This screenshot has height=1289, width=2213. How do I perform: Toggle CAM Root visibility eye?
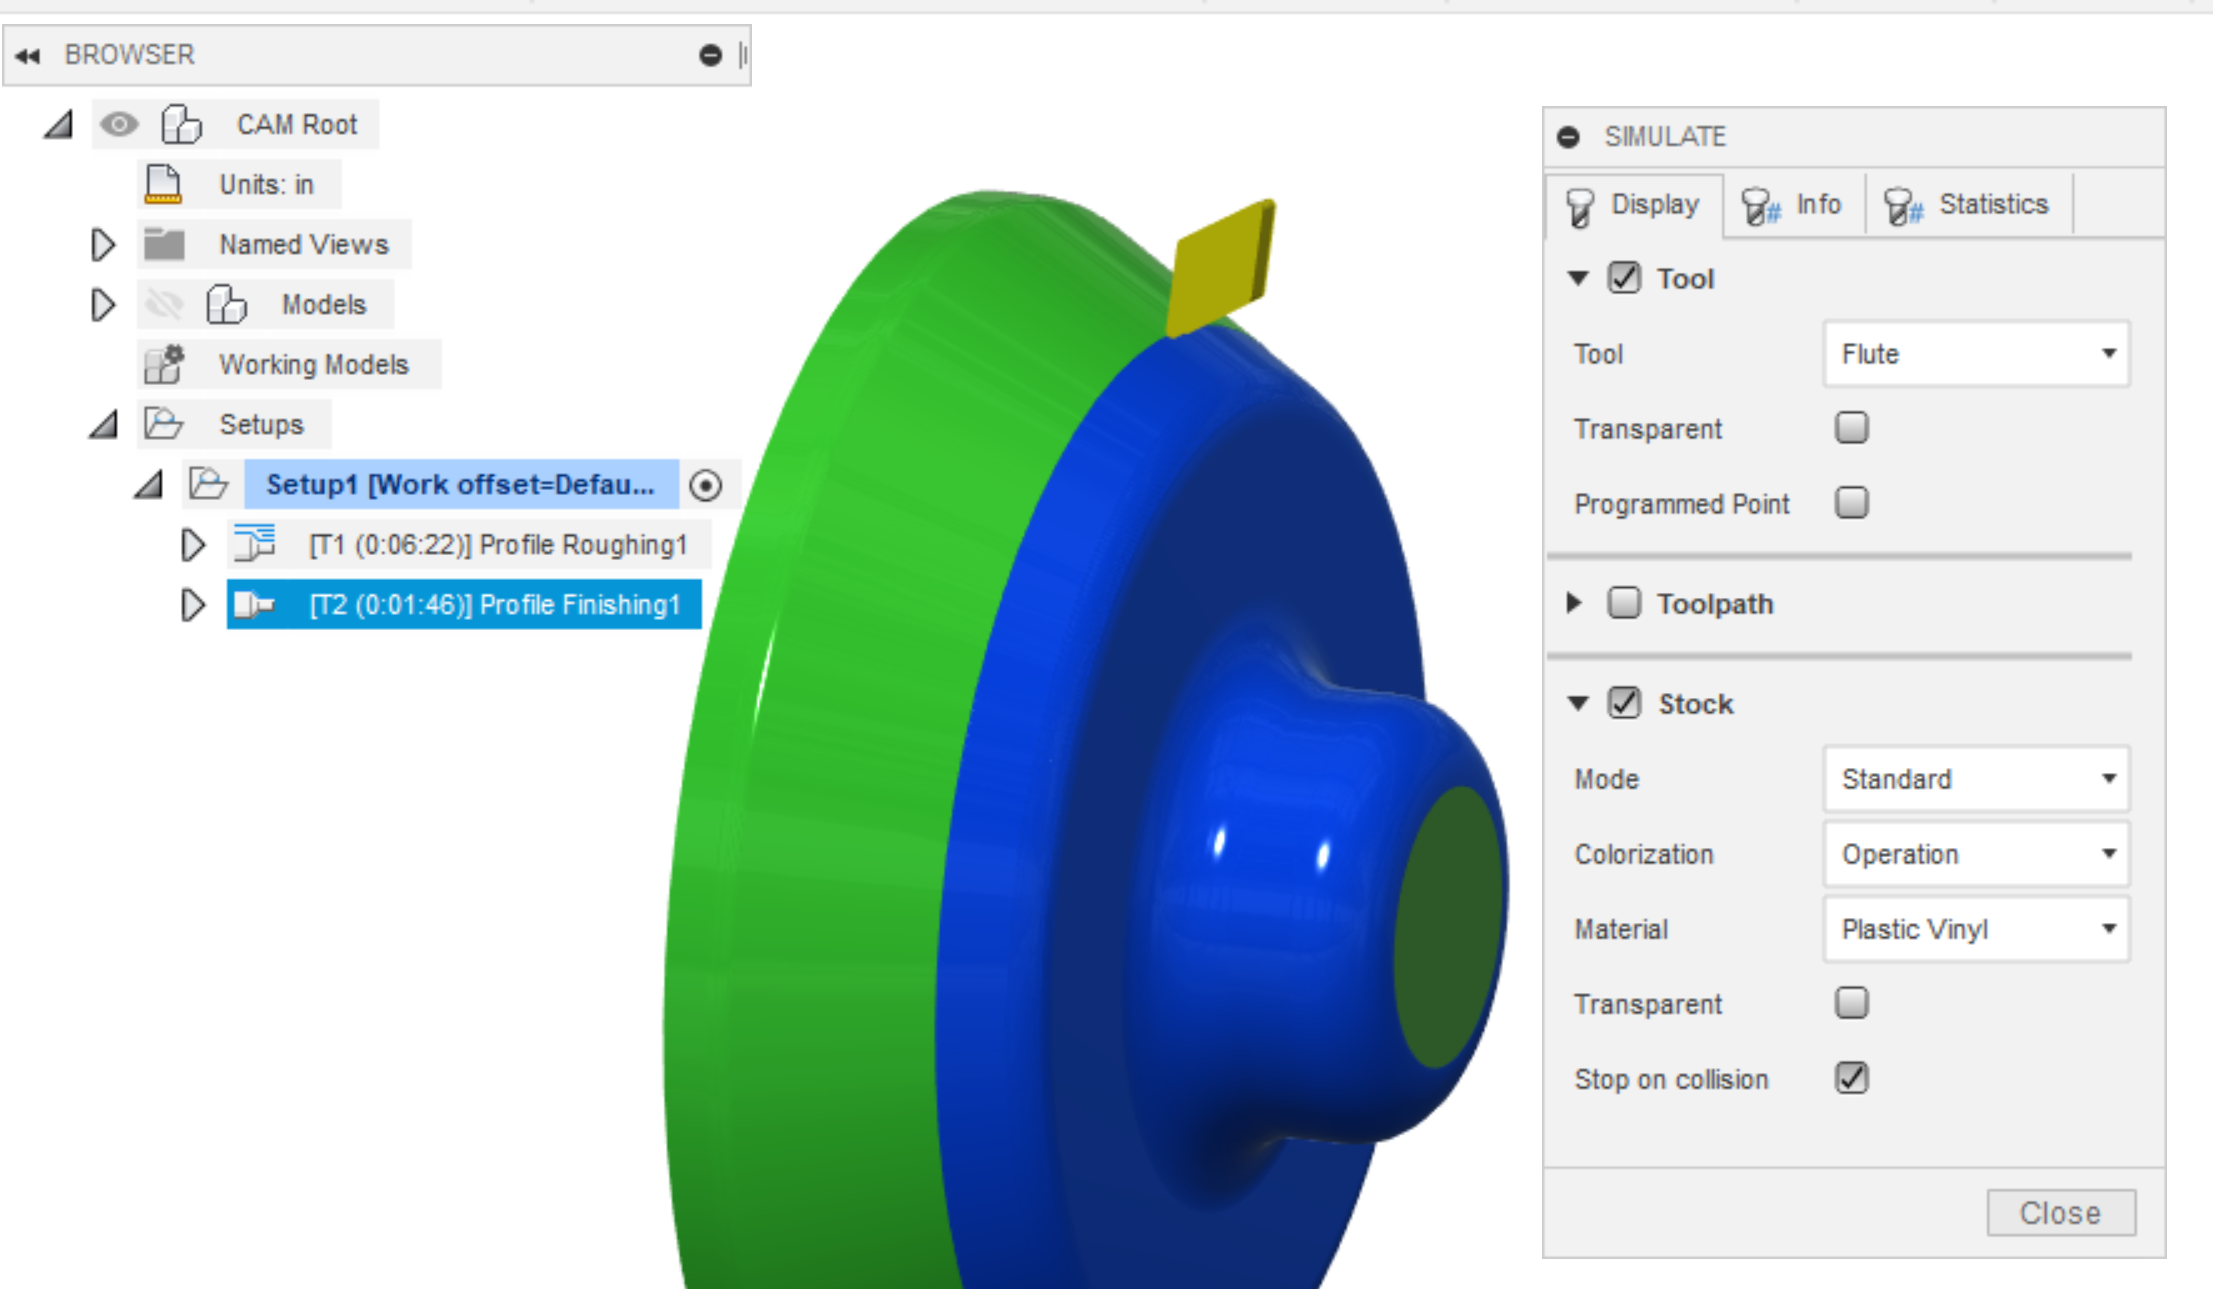[119, 125]
